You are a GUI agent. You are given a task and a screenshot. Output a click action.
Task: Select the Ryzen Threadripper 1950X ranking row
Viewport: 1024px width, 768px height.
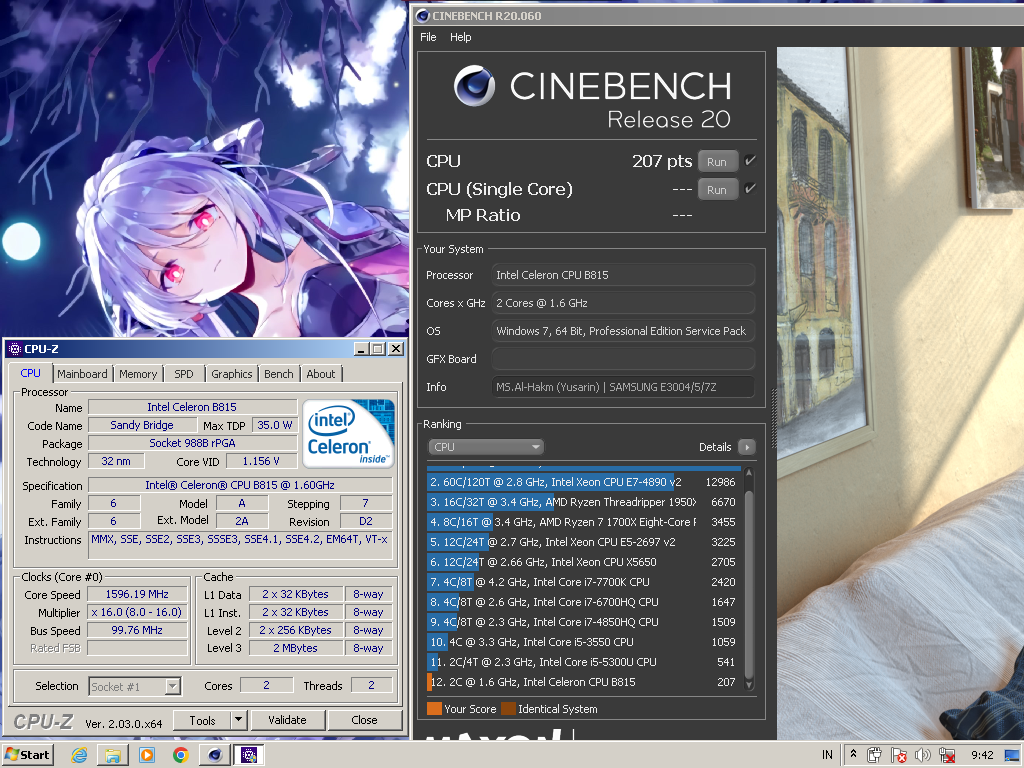click(x=583, y=502)
